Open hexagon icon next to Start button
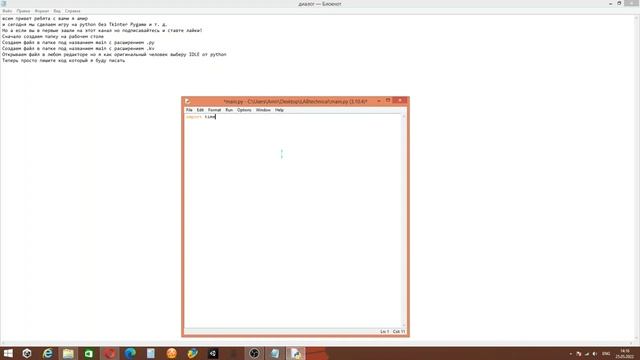The image size is (640, 360). click(27, 353)
